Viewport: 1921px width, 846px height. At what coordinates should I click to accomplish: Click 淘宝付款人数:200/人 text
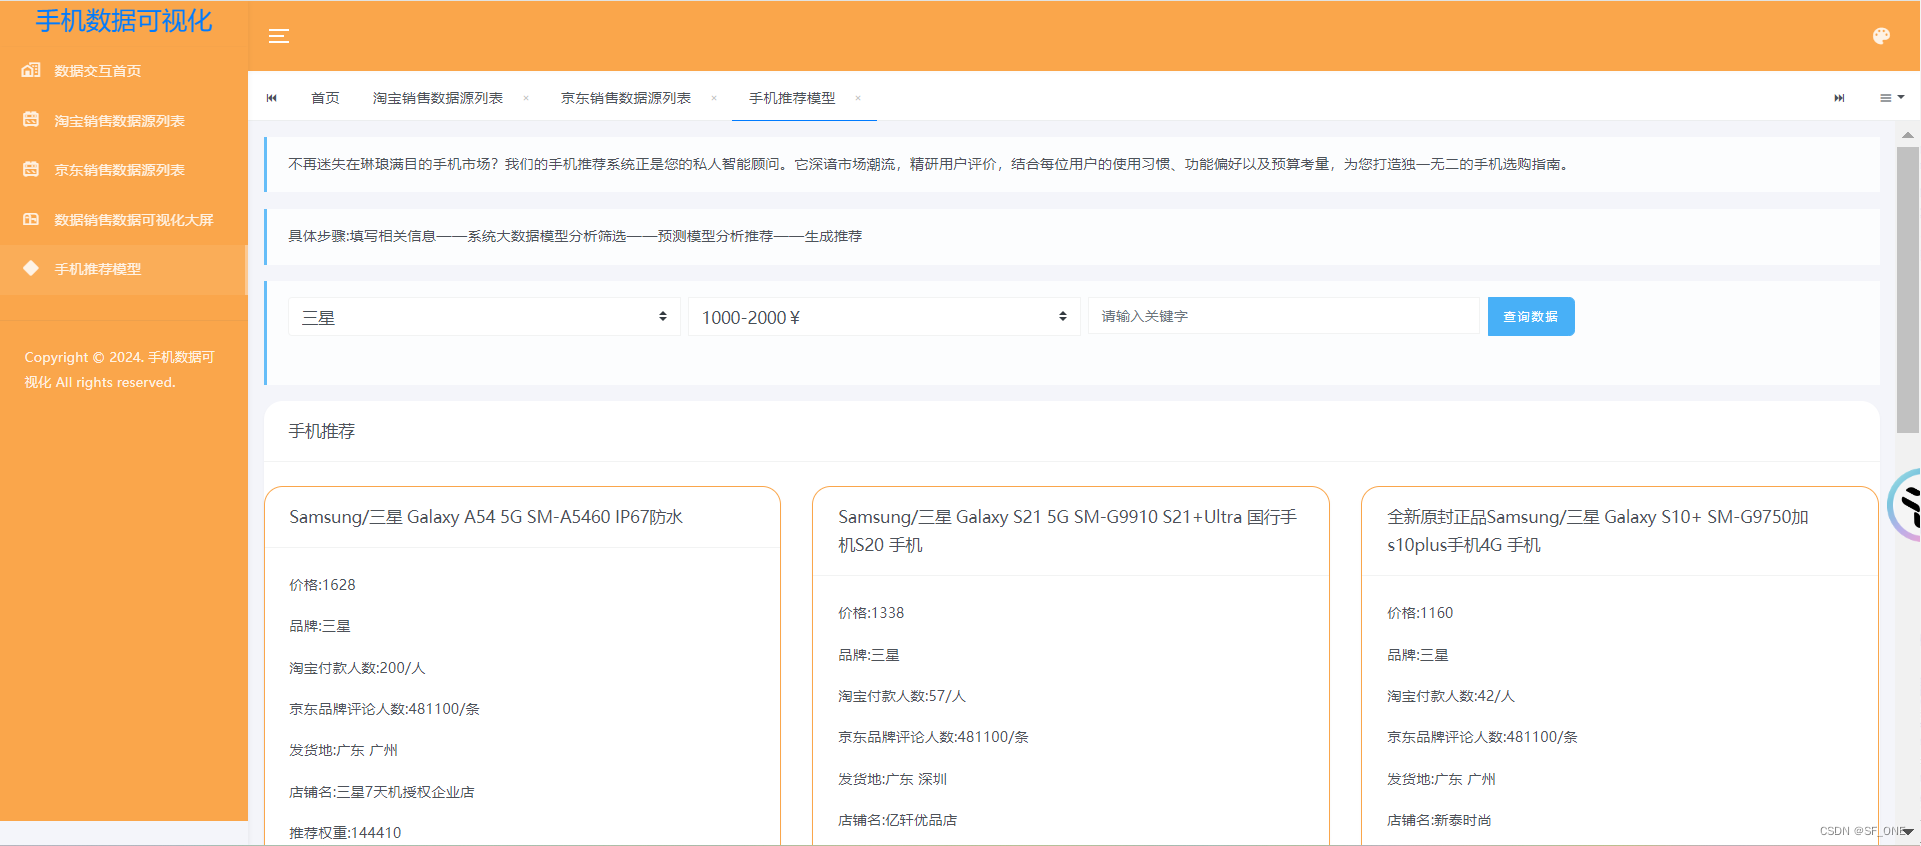coord(357,668)
